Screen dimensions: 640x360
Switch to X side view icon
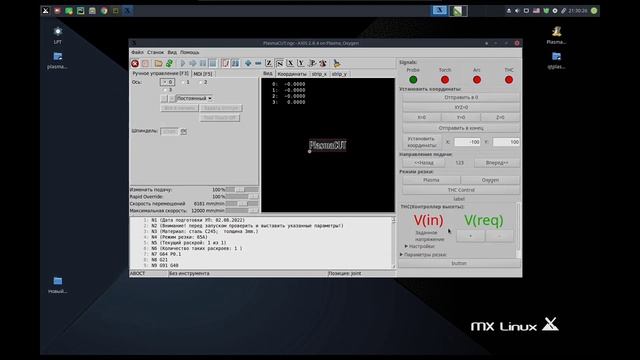(290, 63)
